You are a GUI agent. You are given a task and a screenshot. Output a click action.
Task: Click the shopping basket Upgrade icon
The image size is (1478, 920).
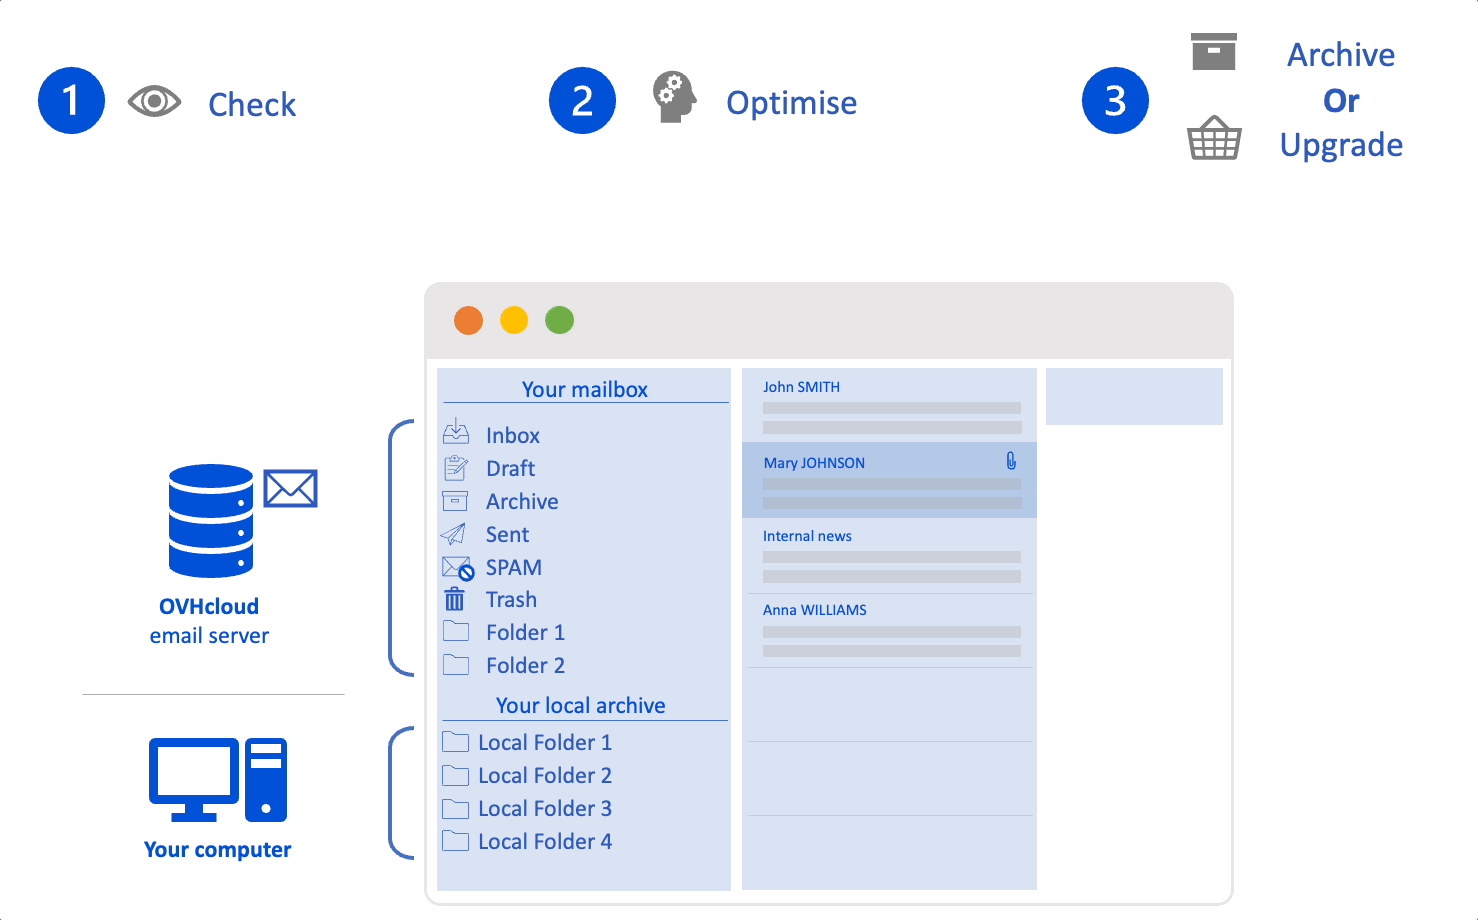[x=1214, y=138]
